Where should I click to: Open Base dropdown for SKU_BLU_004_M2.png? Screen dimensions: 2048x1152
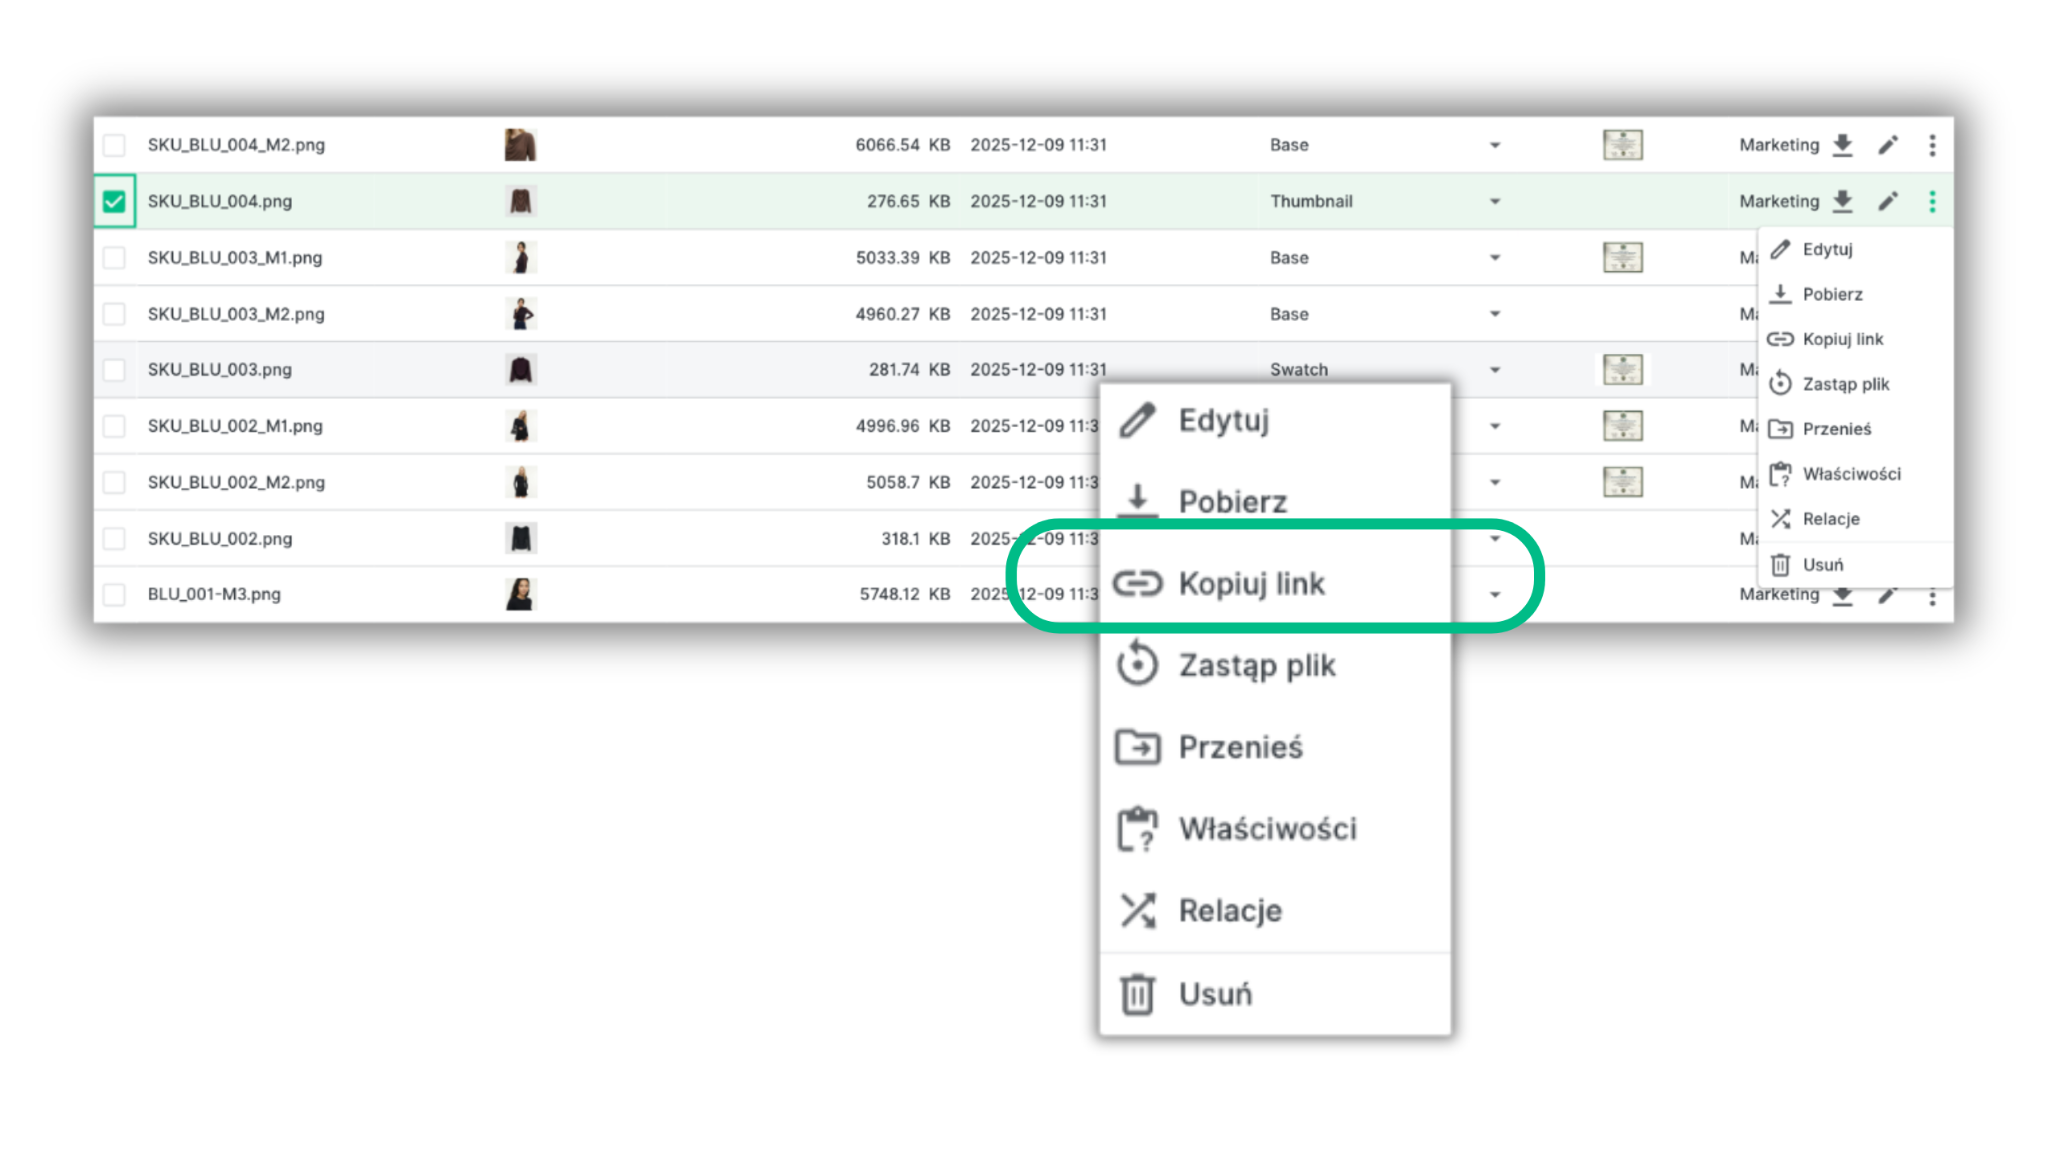(1494, 145)
